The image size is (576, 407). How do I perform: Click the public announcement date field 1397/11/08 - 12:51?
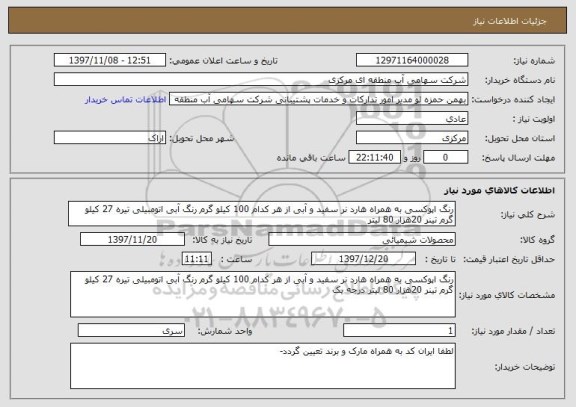(x=110, y=60)
